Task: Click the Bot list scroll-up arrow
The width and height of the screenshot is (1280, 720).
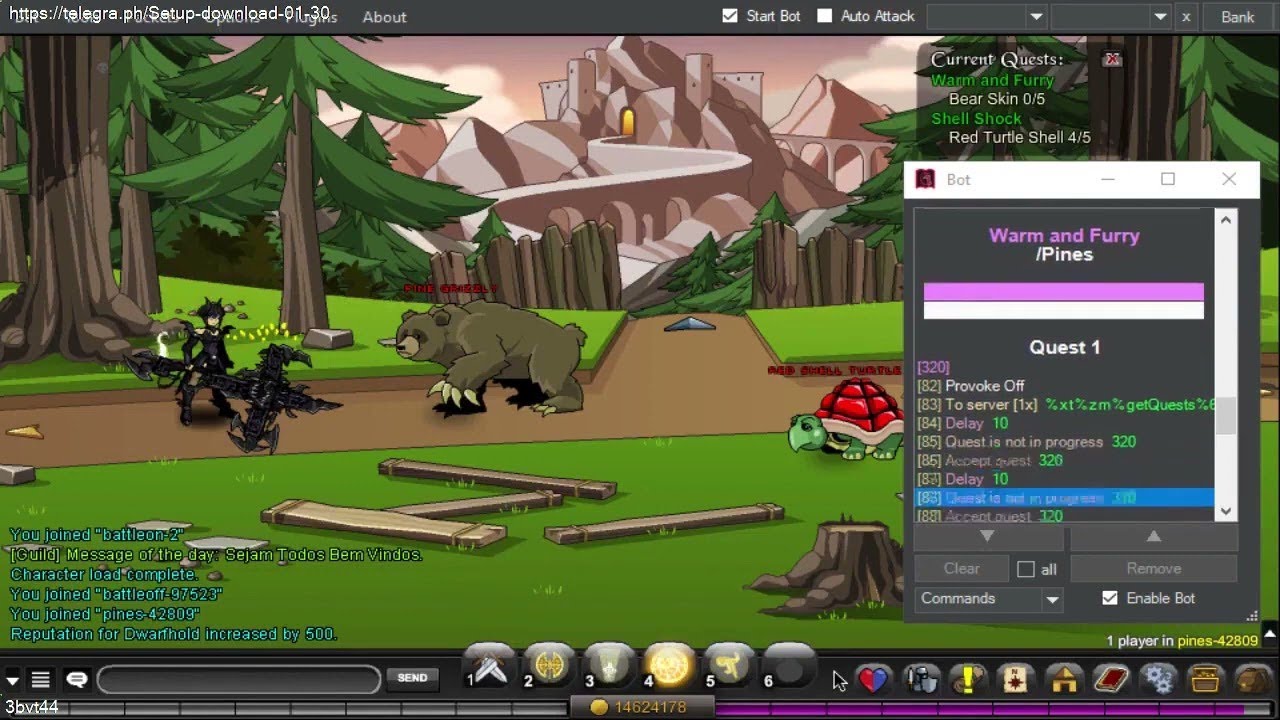Action: (1226, 221)
